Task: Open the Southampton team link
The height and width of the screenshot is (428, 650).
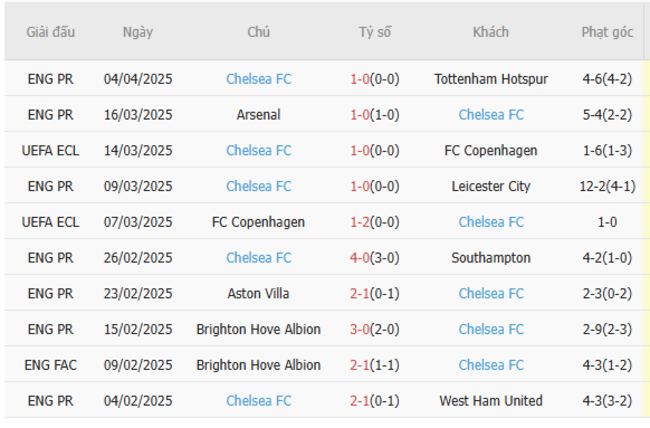Action: tap(491, 258)
